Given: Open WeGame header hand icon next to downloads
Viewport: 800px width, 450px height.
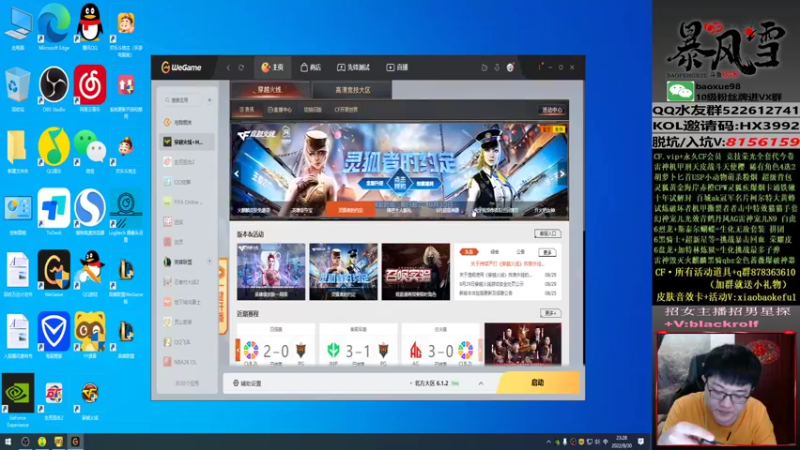Looking at the screenshot, I should point(484,67).
